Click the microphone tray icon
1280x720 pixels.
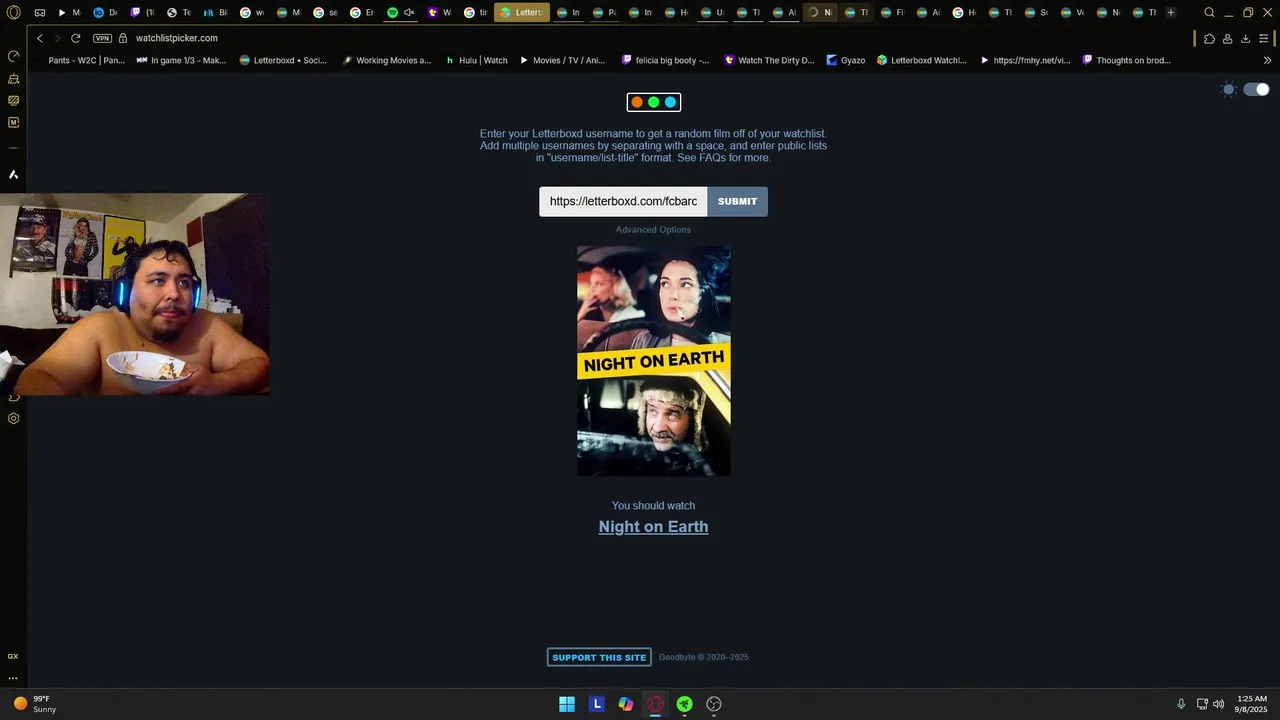1181,704
